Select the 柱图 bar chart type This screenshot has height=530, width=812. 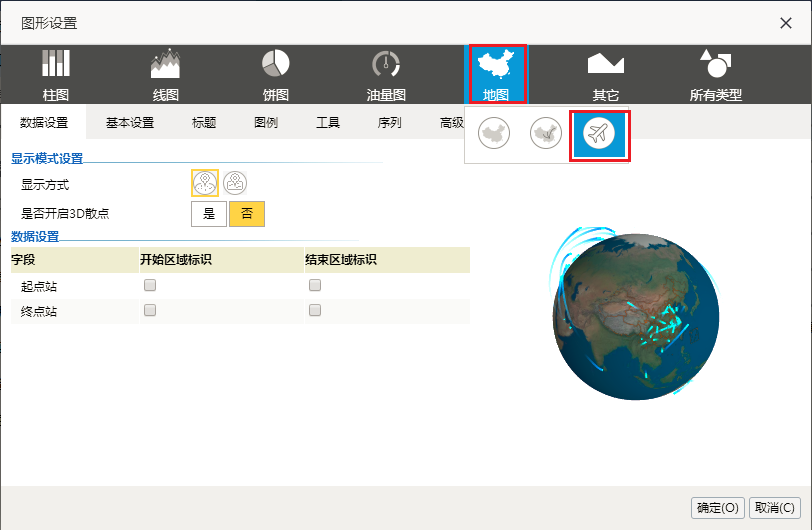point(55,75)
